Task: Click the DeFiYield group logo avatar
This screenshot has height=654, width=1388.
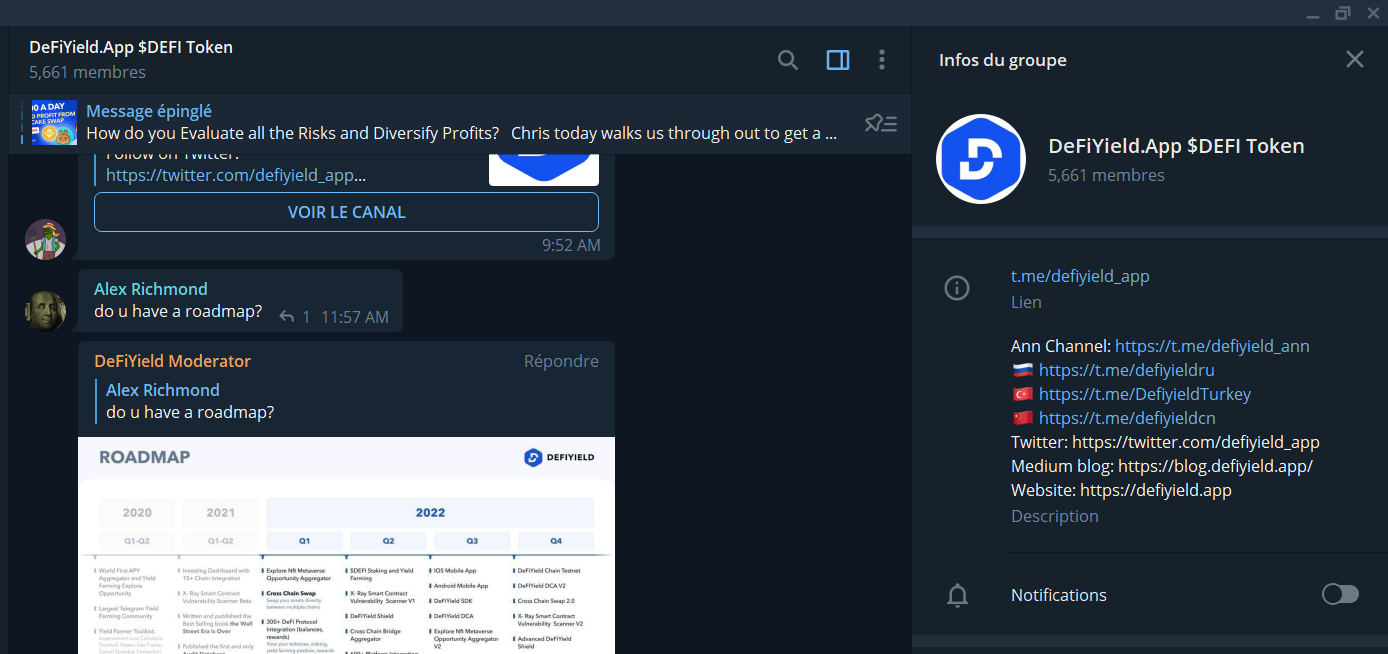Action: coord(982,159)
